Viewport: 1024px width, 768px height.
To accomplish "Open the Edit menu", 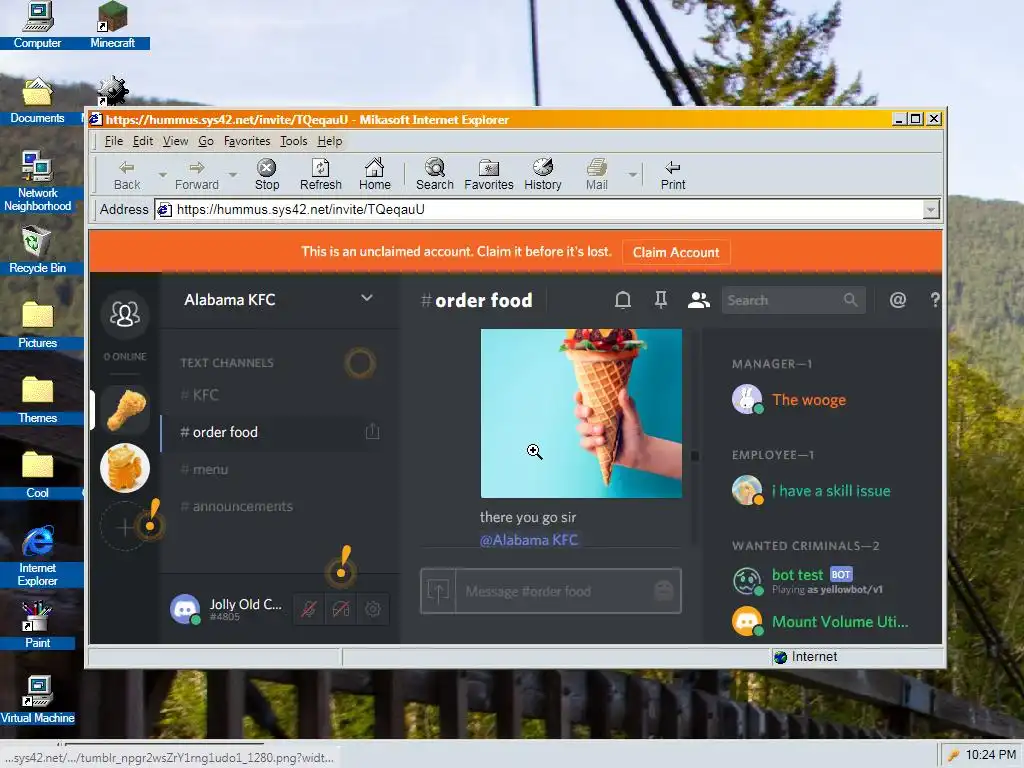I will click(x=142, y=141).
